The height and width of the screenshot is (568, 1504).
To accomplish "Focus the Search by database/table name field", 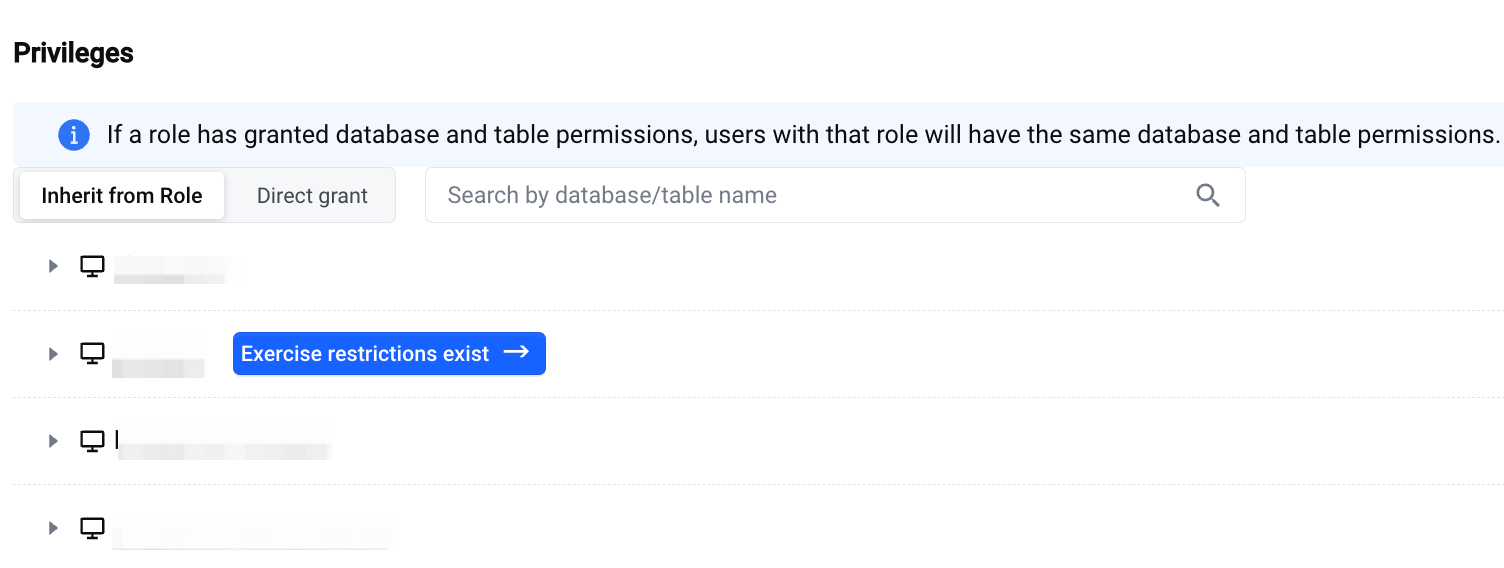I will coord(835,195).
